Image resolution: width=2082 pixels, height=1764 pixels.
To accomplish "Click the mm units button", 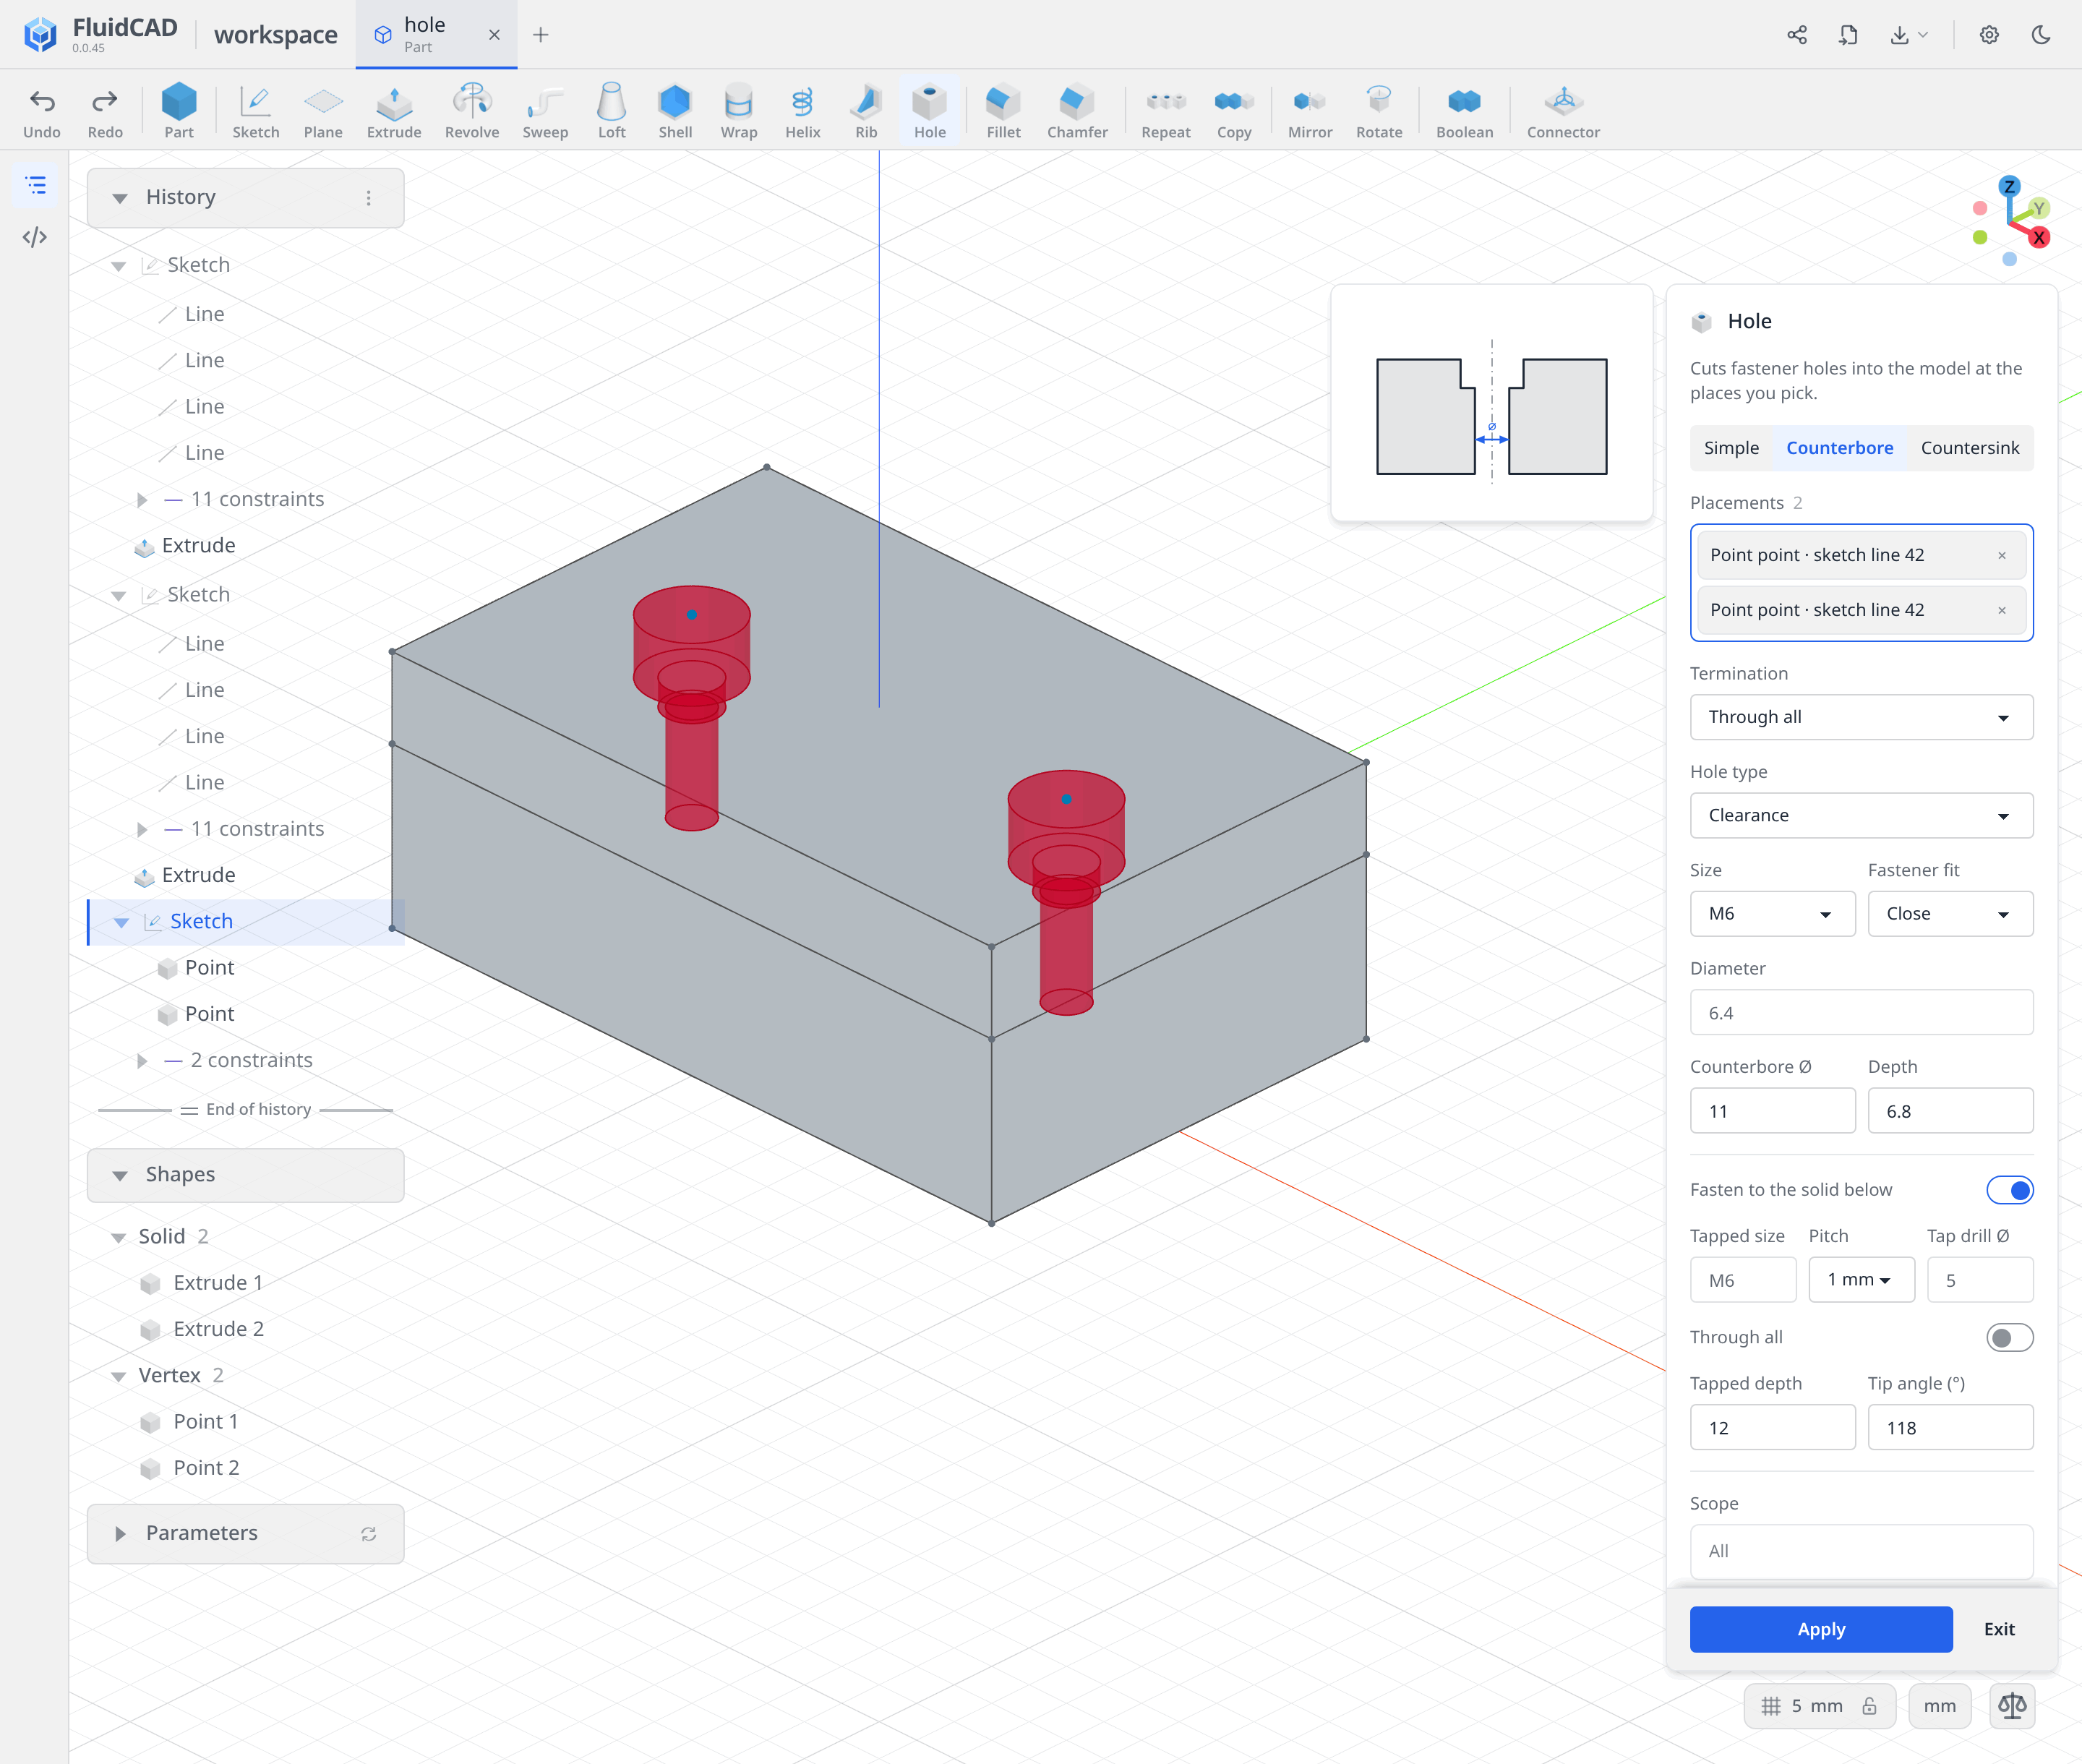I will (1939, 1706).
